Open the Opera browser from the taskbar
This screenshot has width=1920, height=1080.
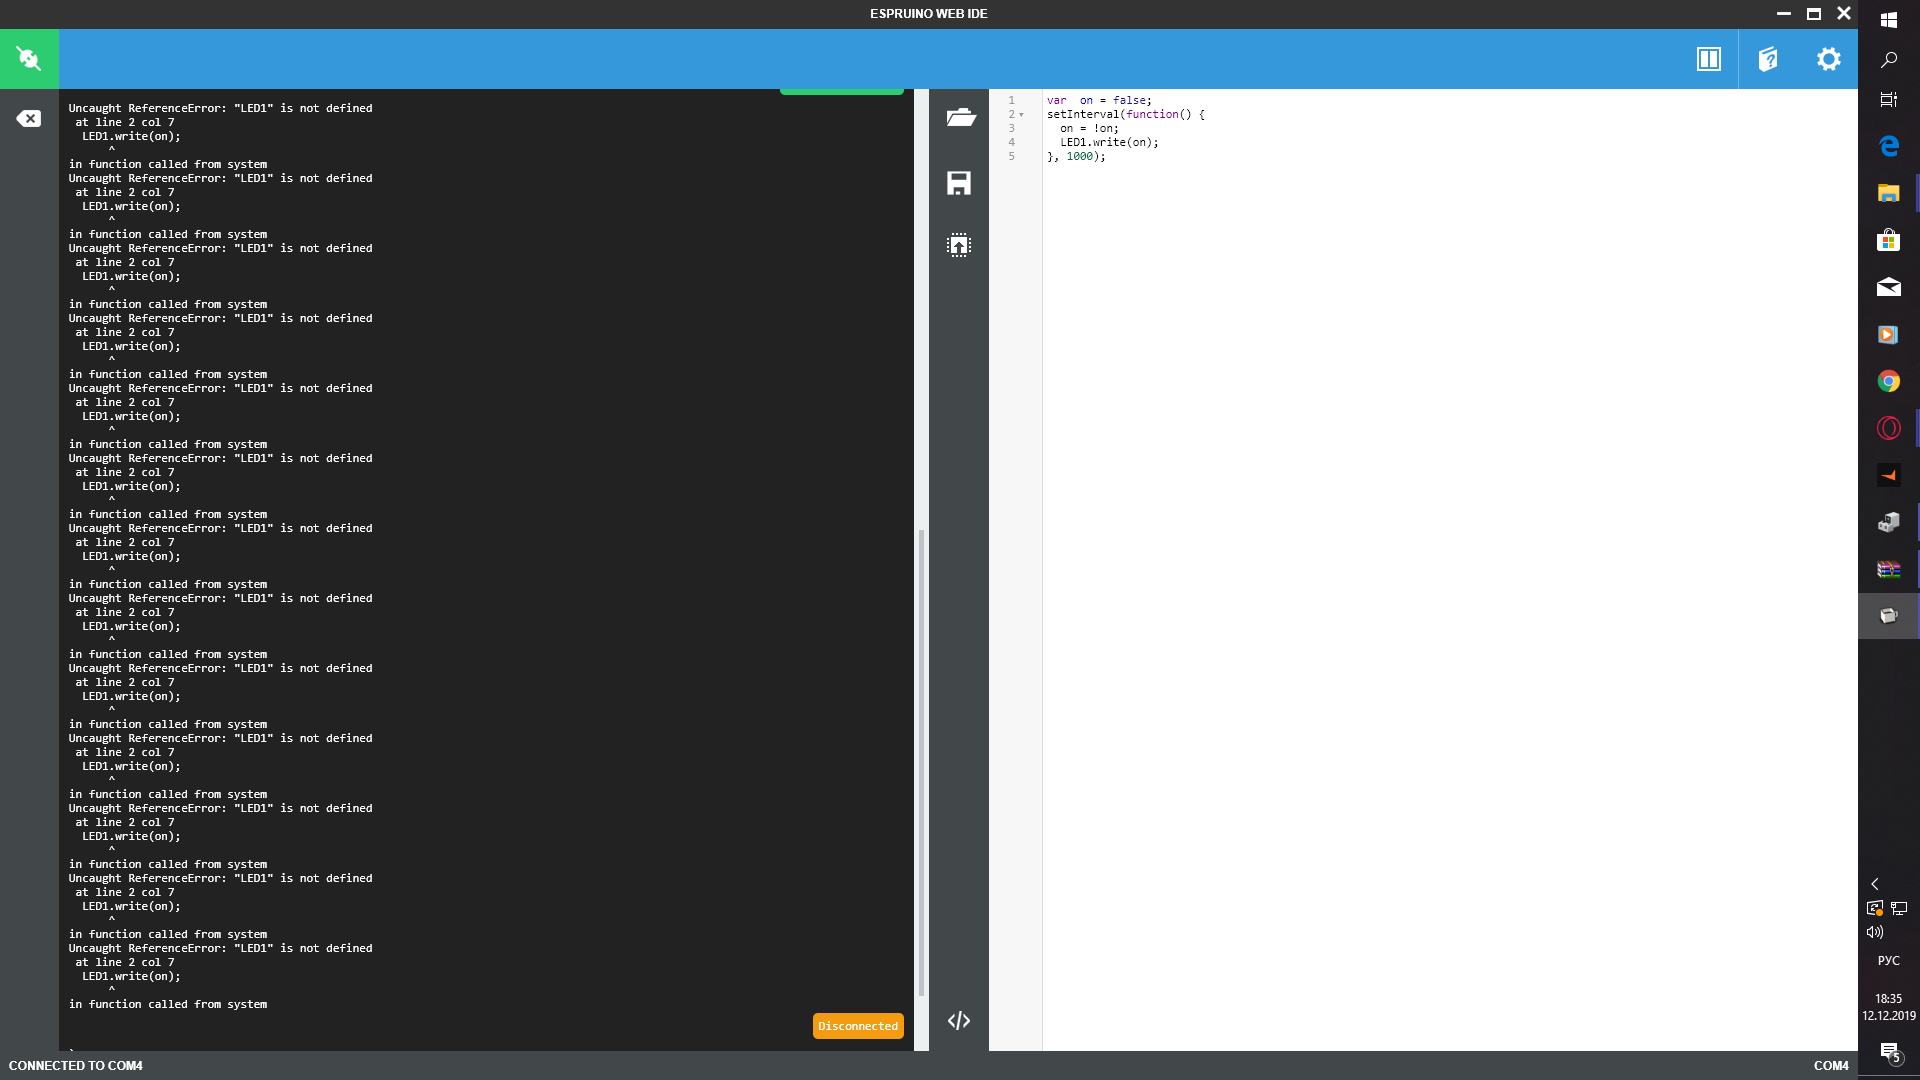tap(1888, 428)
